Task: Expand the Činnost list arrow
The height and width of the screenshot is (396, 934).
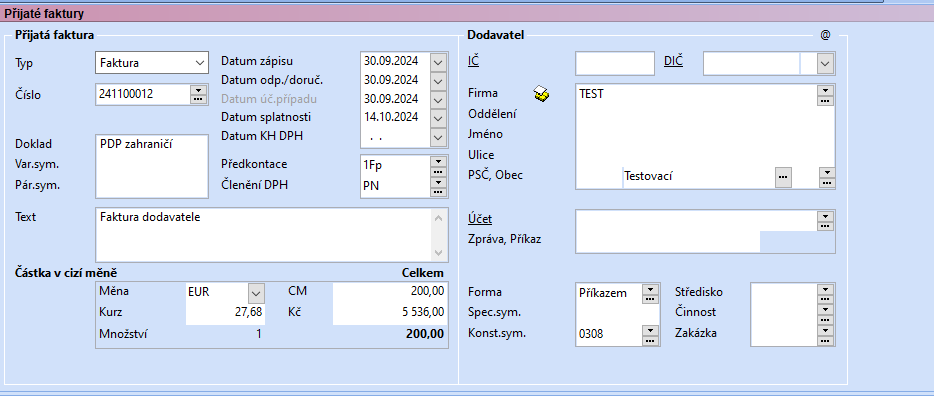Action: (825, 309)
